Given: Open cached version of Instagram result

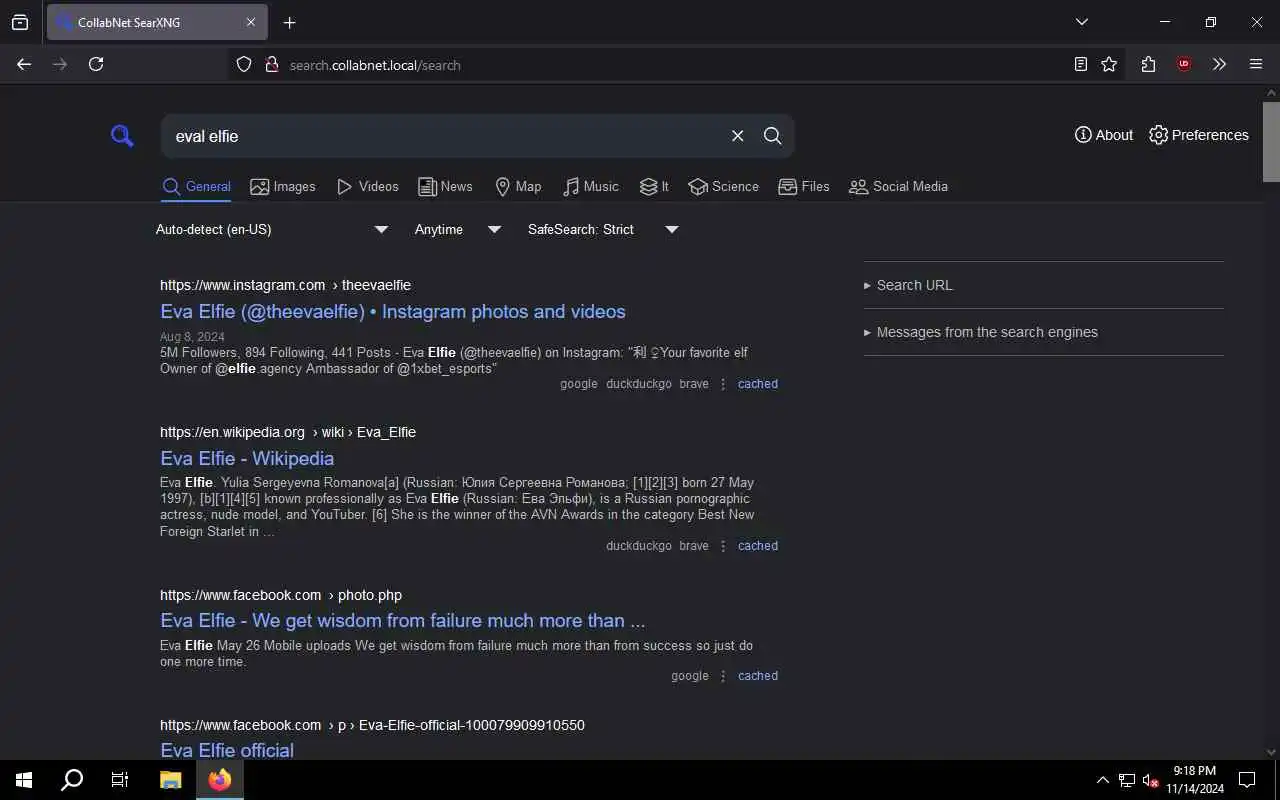Looking at the screenshot, I should pyautogui.click(x=758, y=384).
